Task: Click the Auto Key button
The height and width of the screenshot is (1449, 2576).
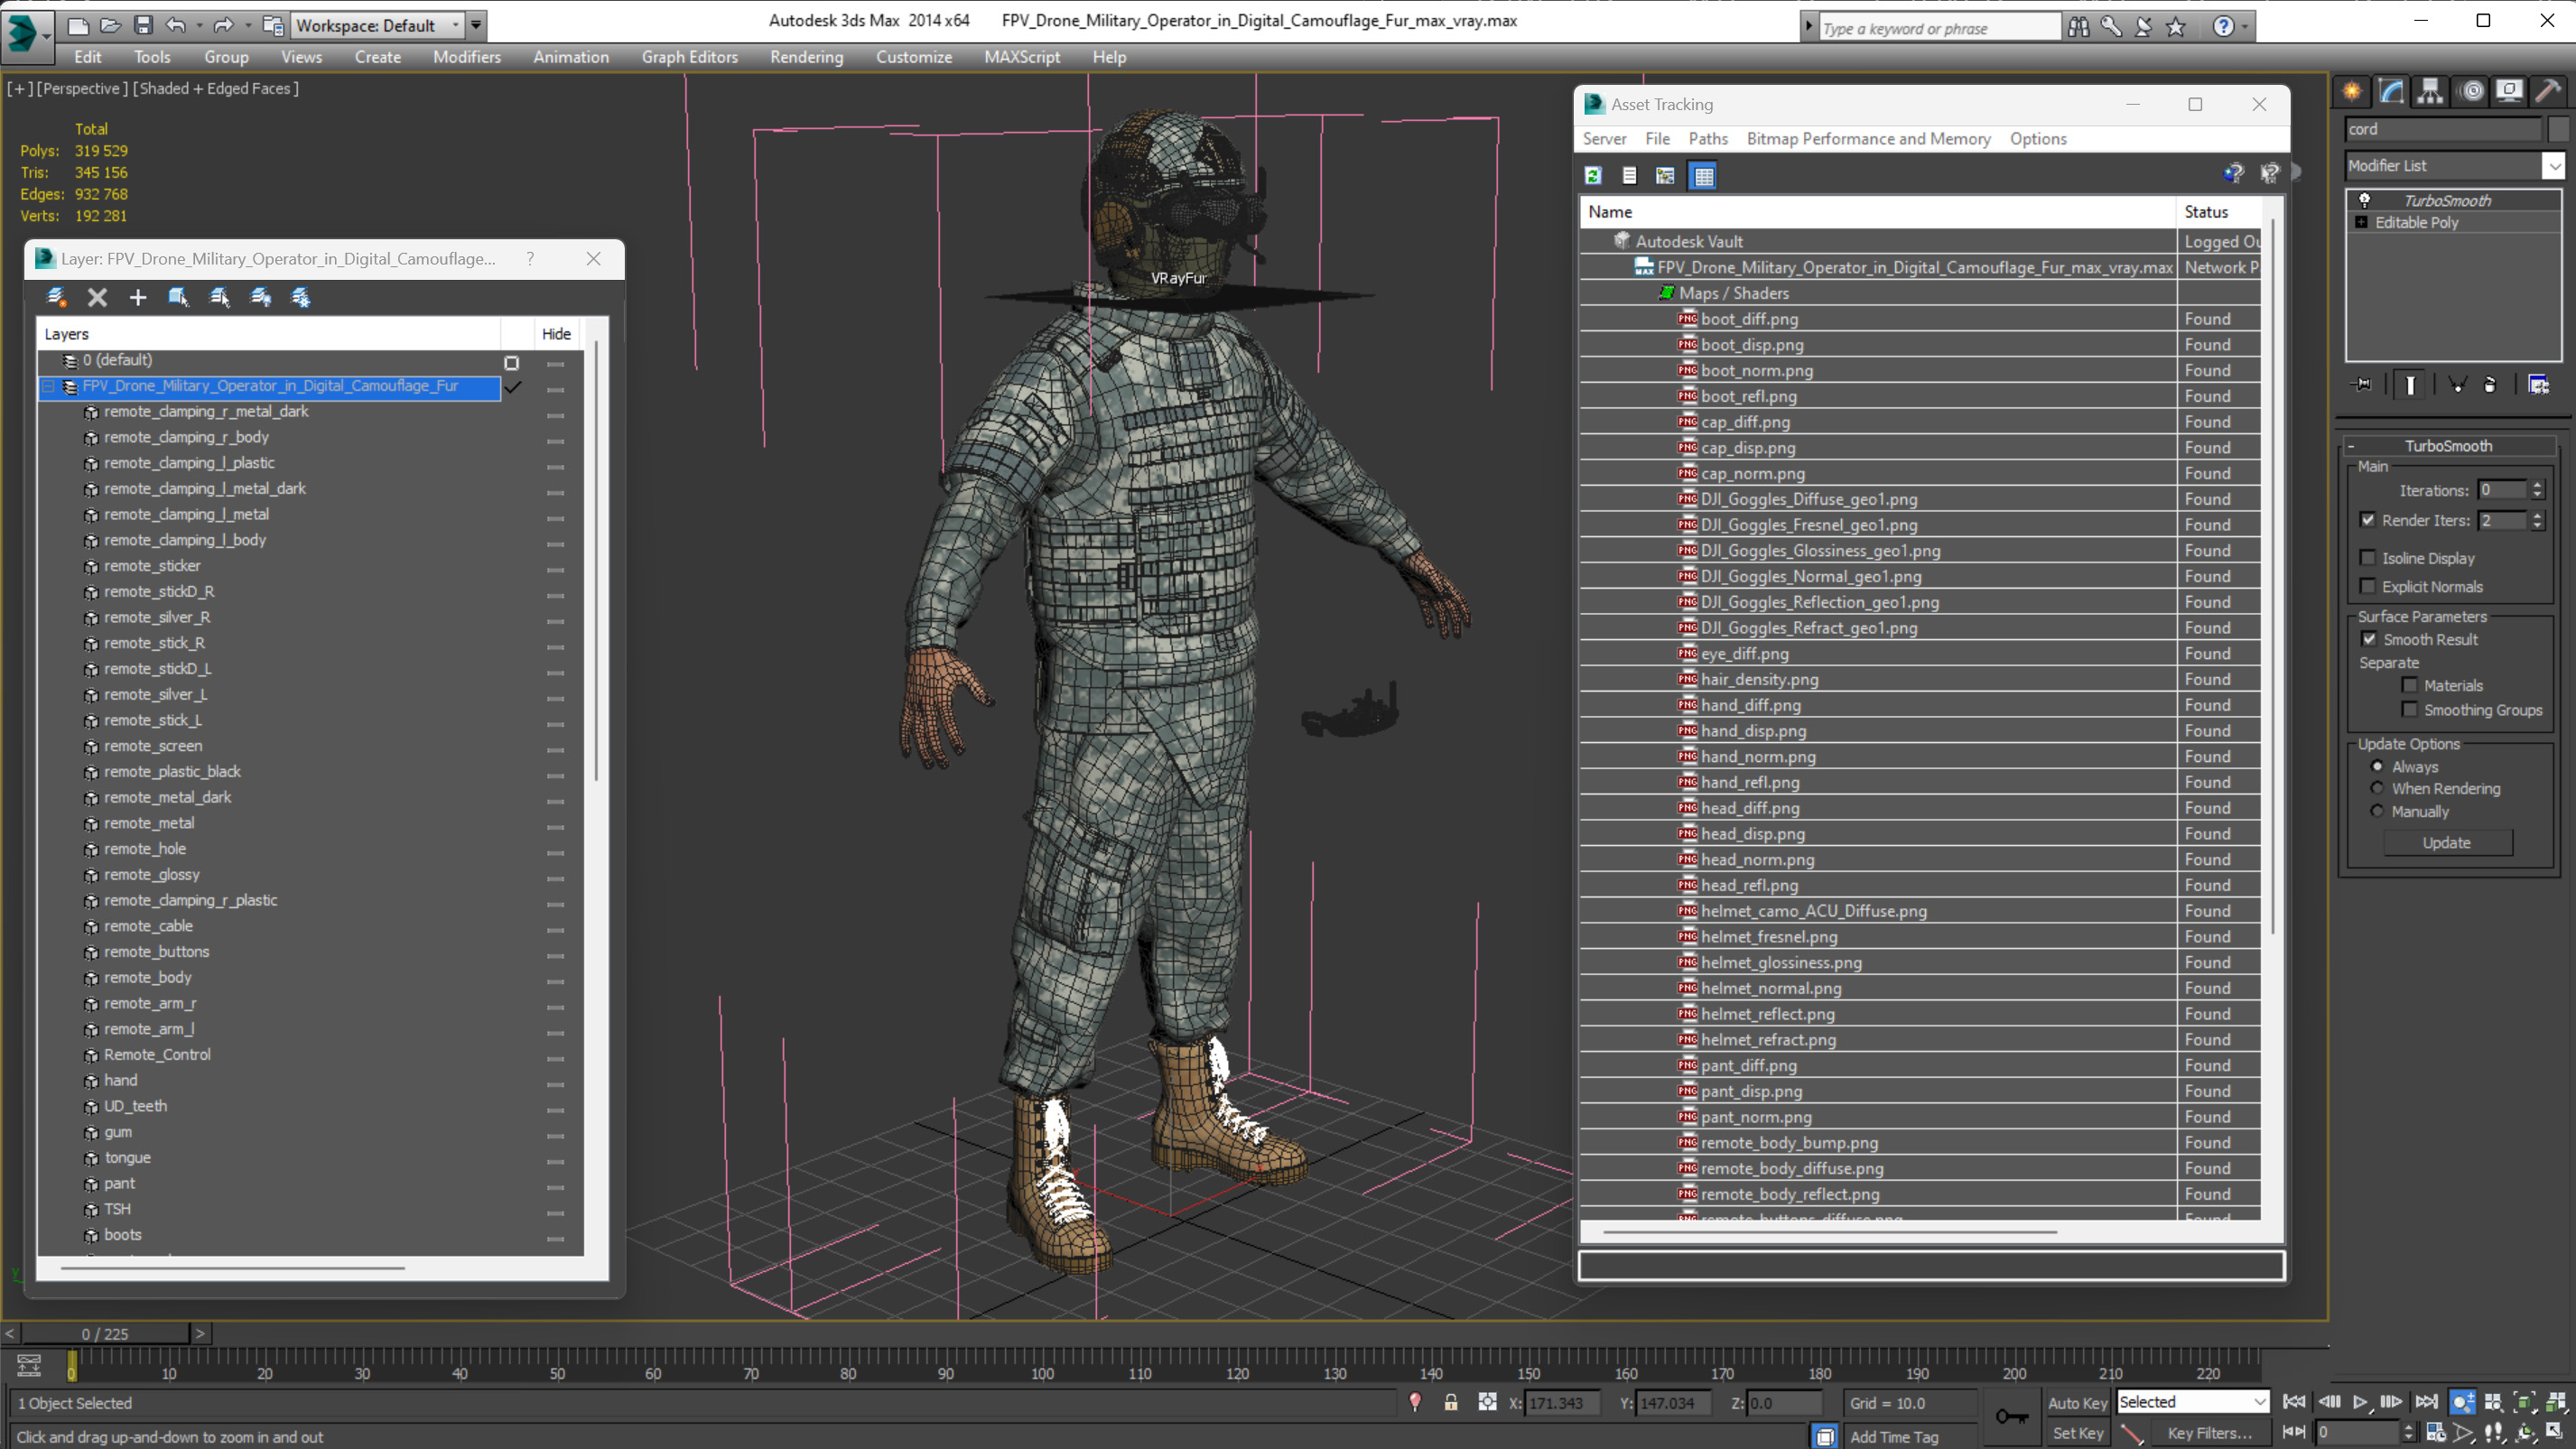Action: coord(2077,1403)
